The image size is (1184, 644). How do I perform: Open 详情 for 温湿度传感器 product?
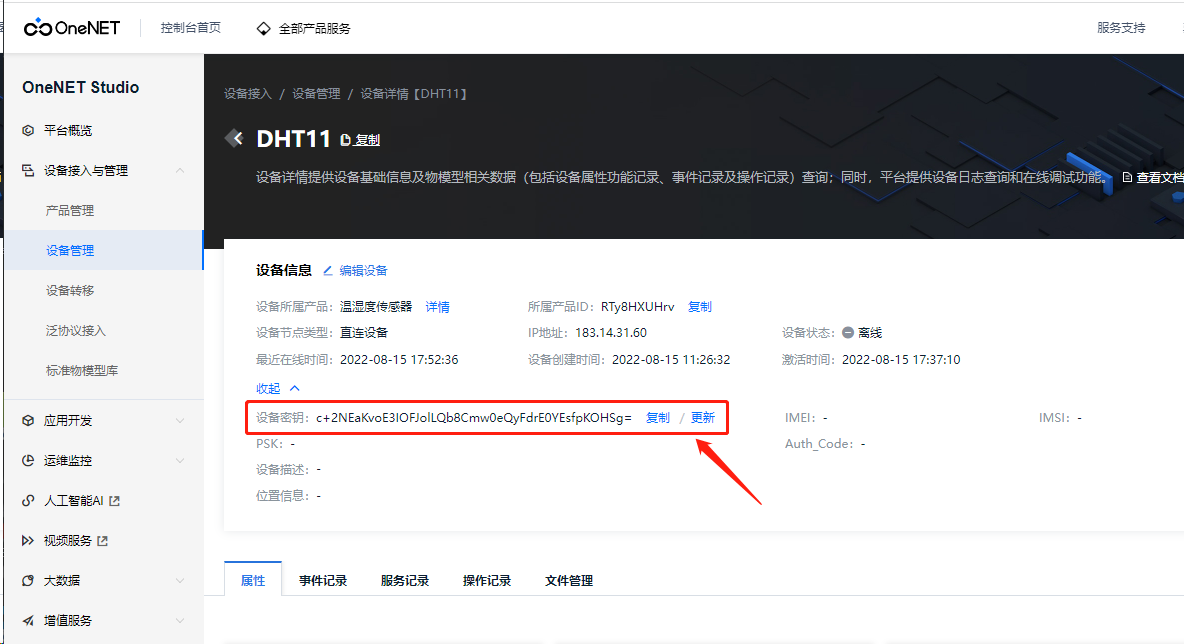[437, 307]
